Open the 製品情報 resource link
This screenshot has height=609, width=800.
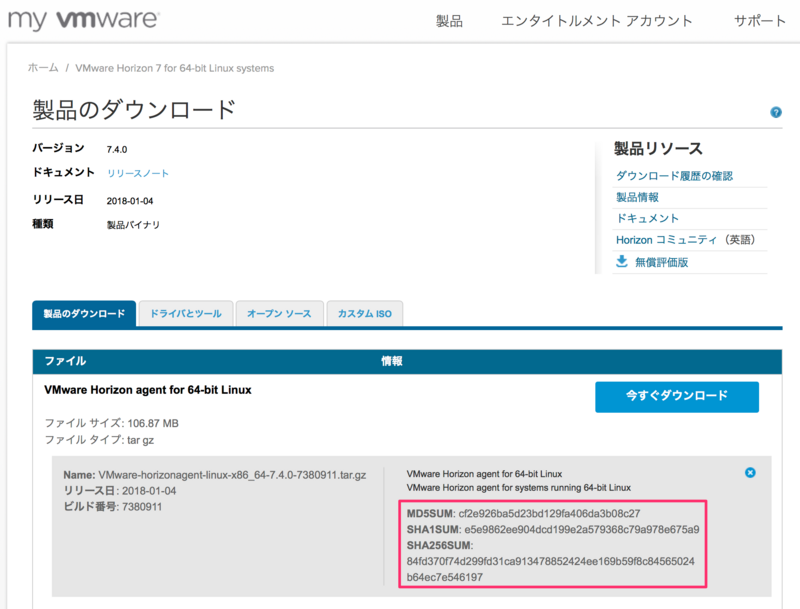(637, 197)
